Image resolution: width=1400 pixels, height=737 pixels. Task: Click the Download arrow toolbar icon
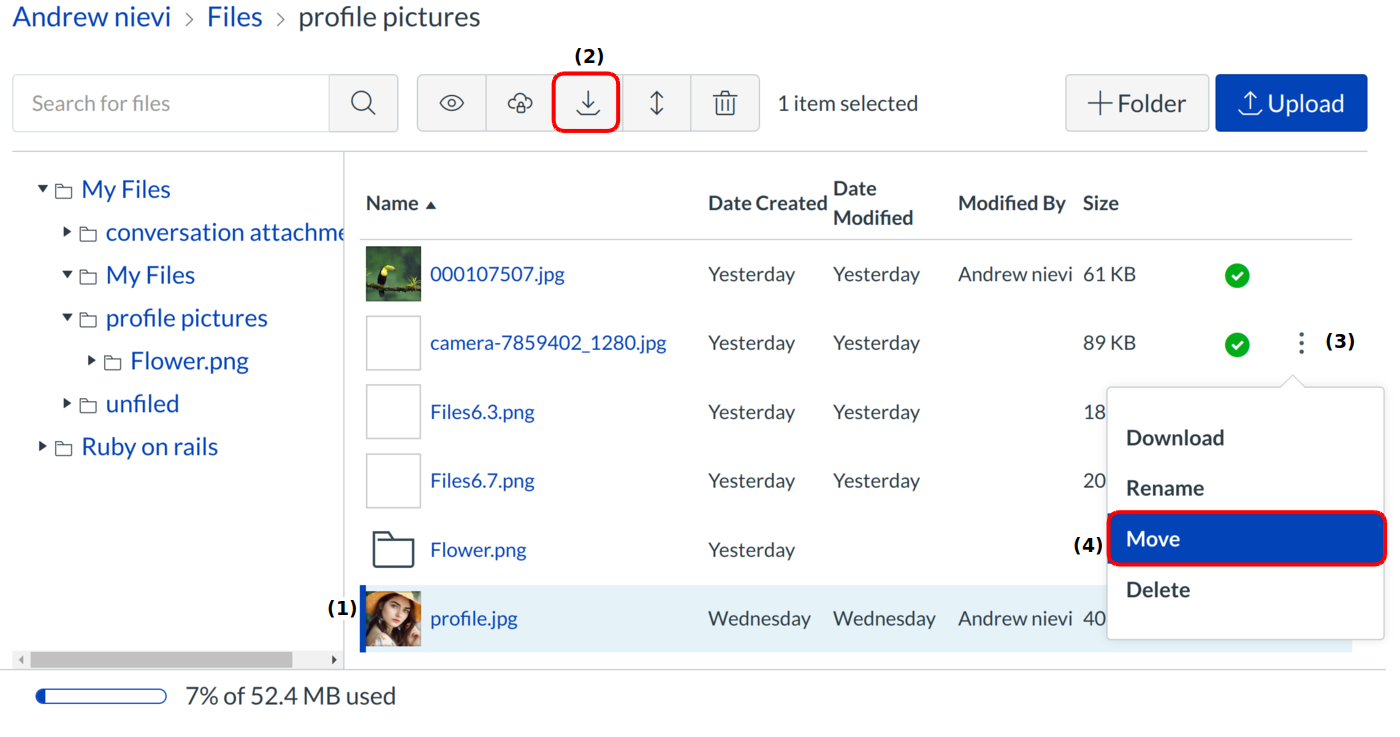588,103
